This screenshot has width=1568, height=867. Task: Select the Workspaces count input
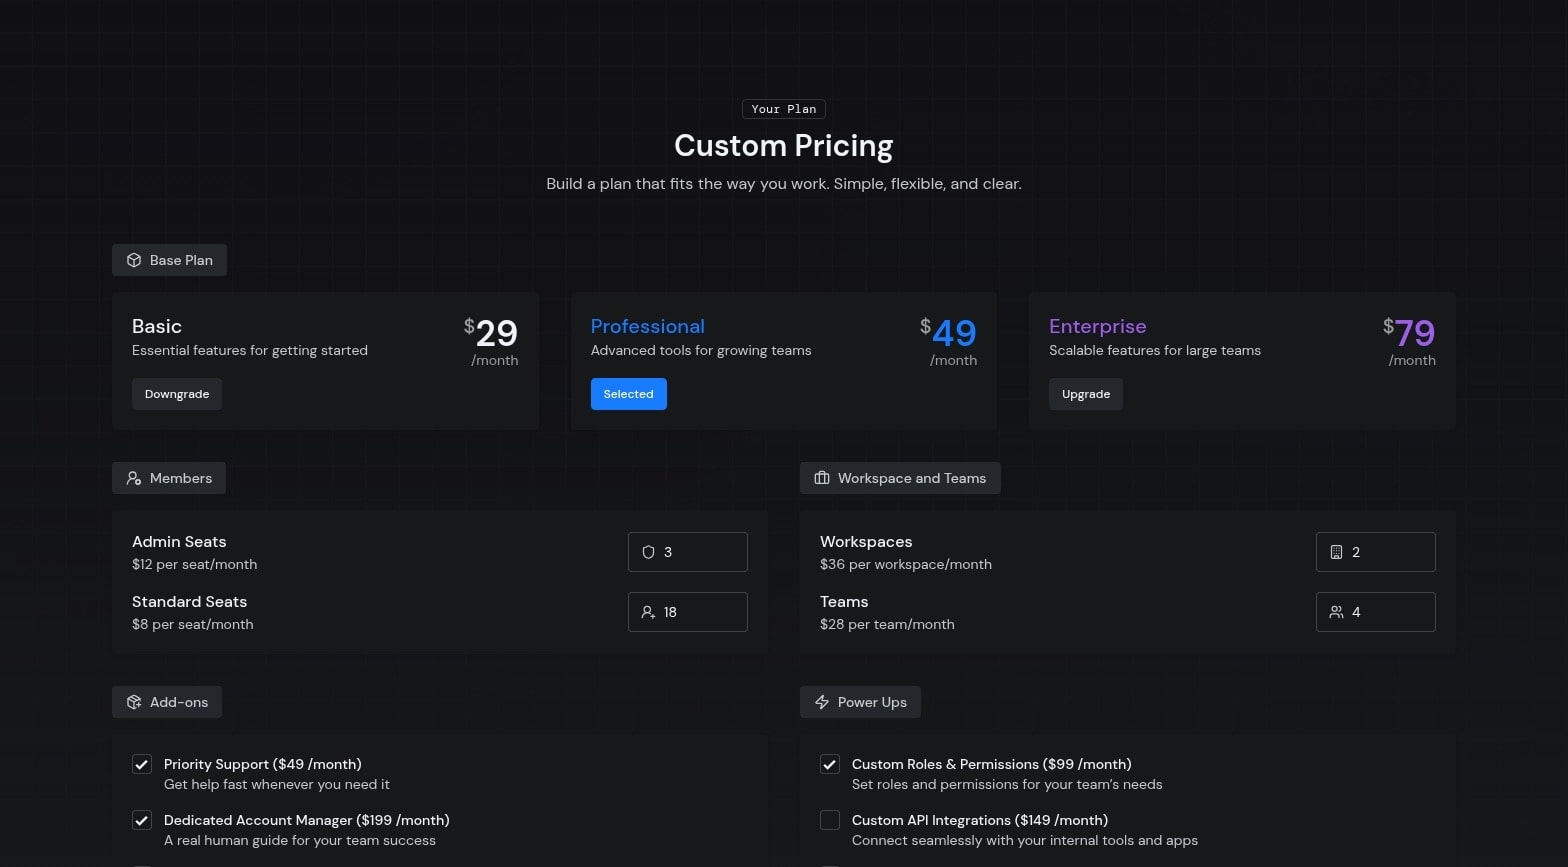click(1388, 552)
